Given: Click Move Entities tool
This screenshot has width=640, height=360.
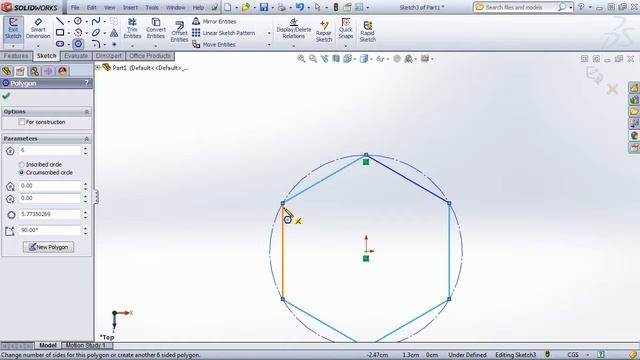Looking at the screenshot, I should 214,44.
